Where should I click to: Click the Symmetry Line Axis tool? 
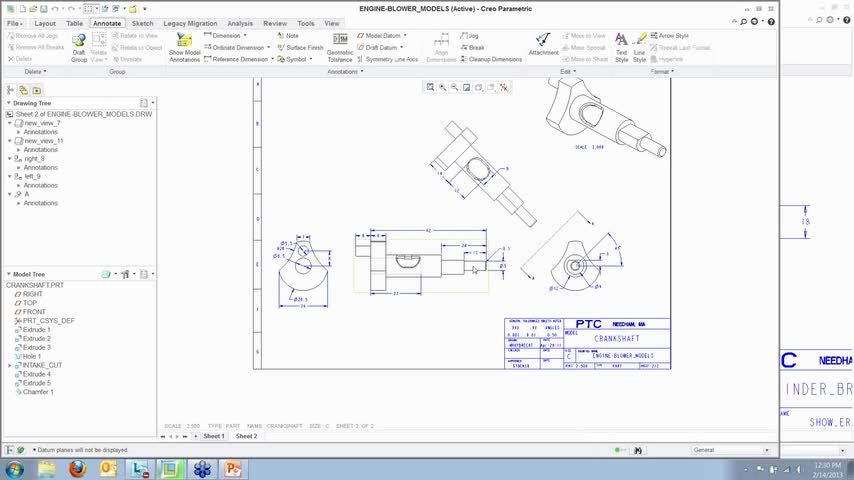(387, 59)
